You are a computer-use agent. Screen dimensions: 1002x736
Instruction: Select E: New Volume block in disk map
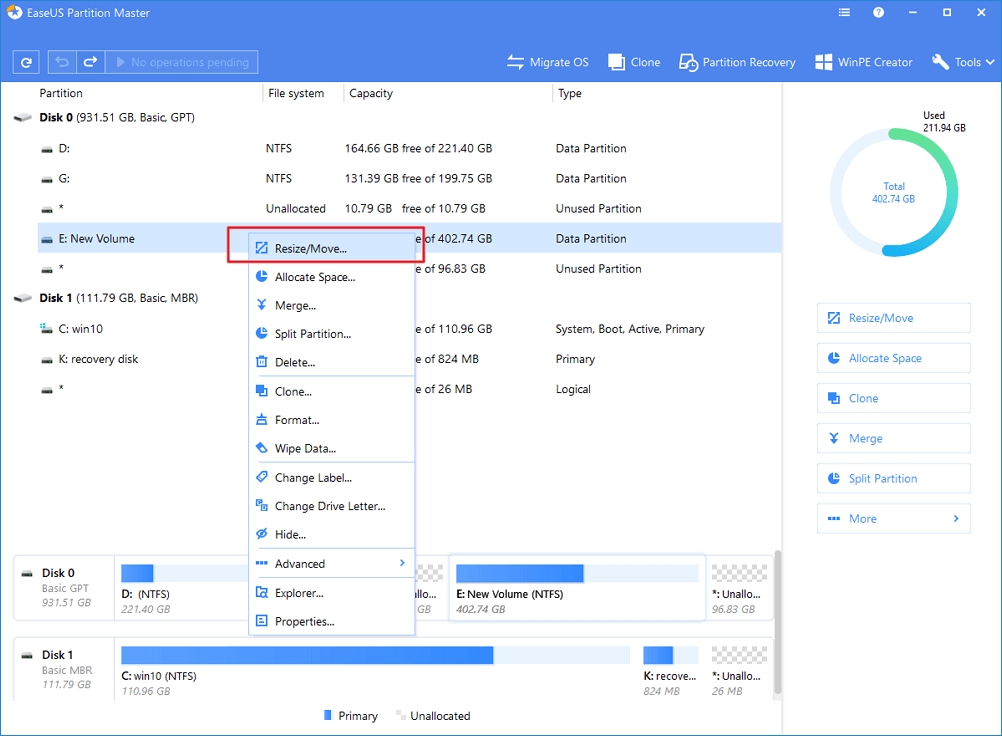click(x=577, y=588)
